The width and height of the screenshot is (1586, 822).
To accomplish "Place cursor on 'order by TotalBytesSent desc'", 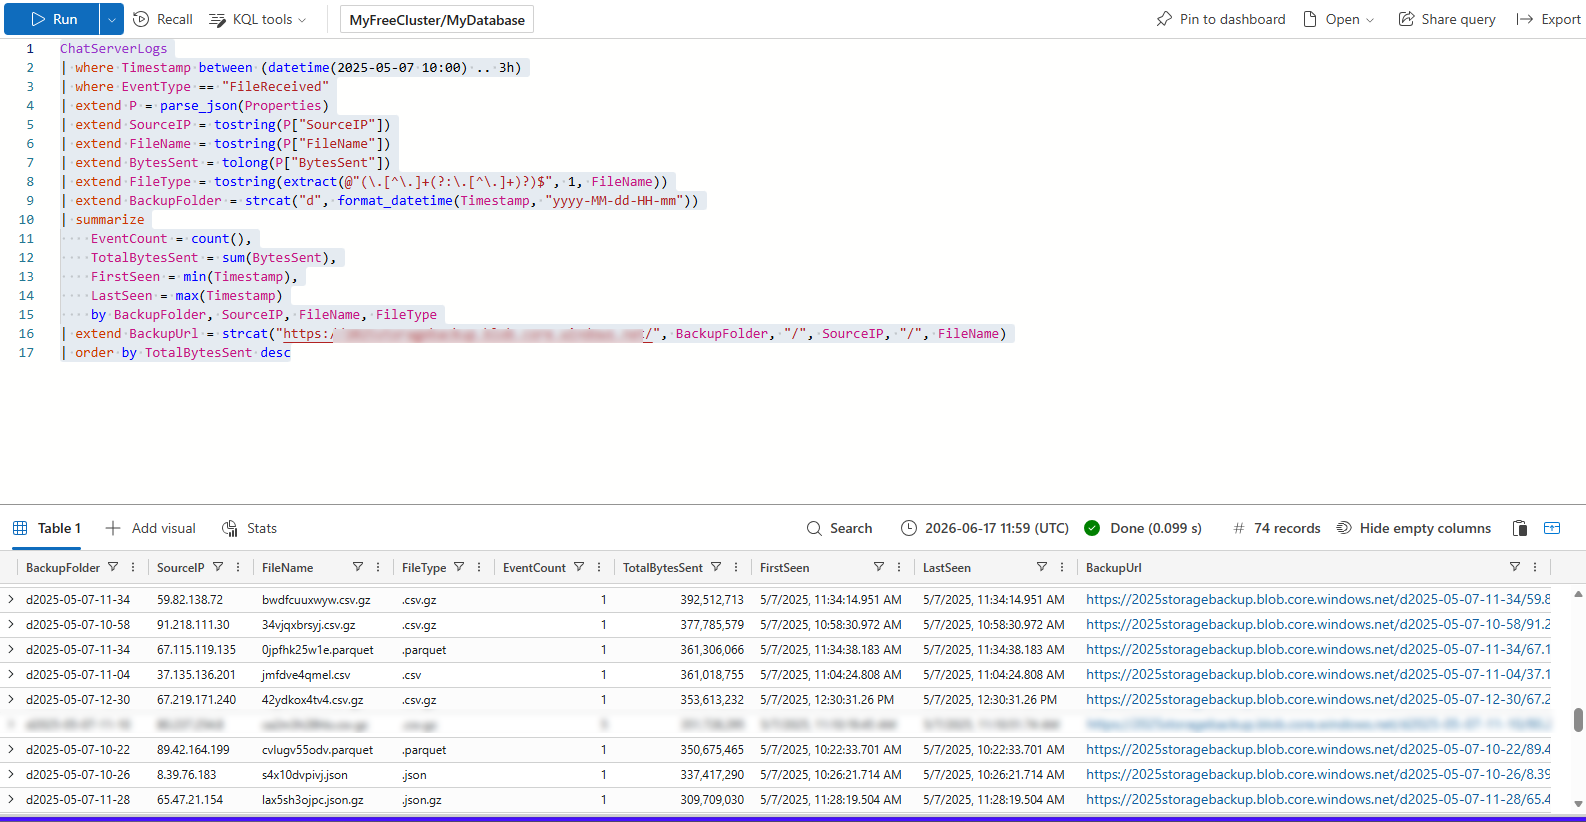I will tap(183, 353).
